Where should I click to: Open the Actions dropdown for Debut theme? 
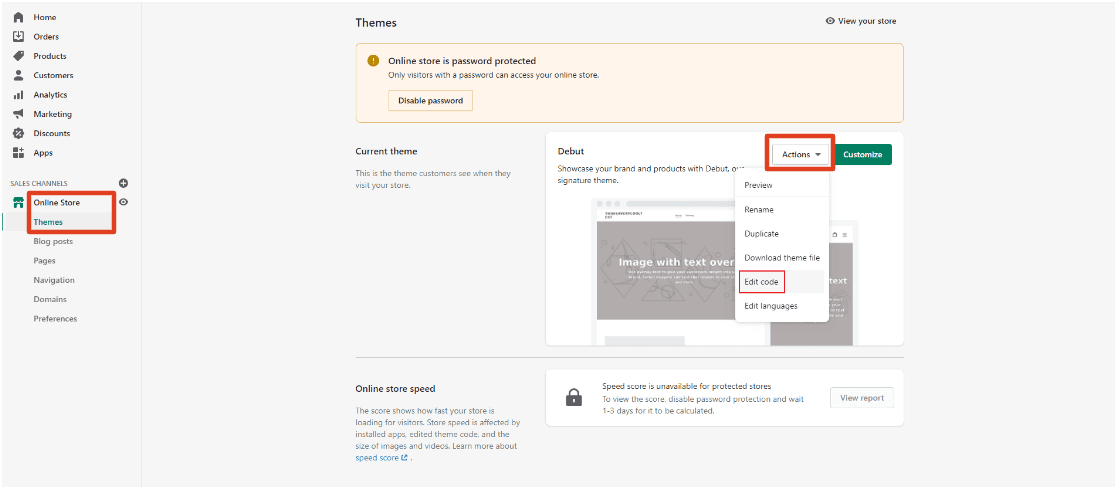(802, 154)
